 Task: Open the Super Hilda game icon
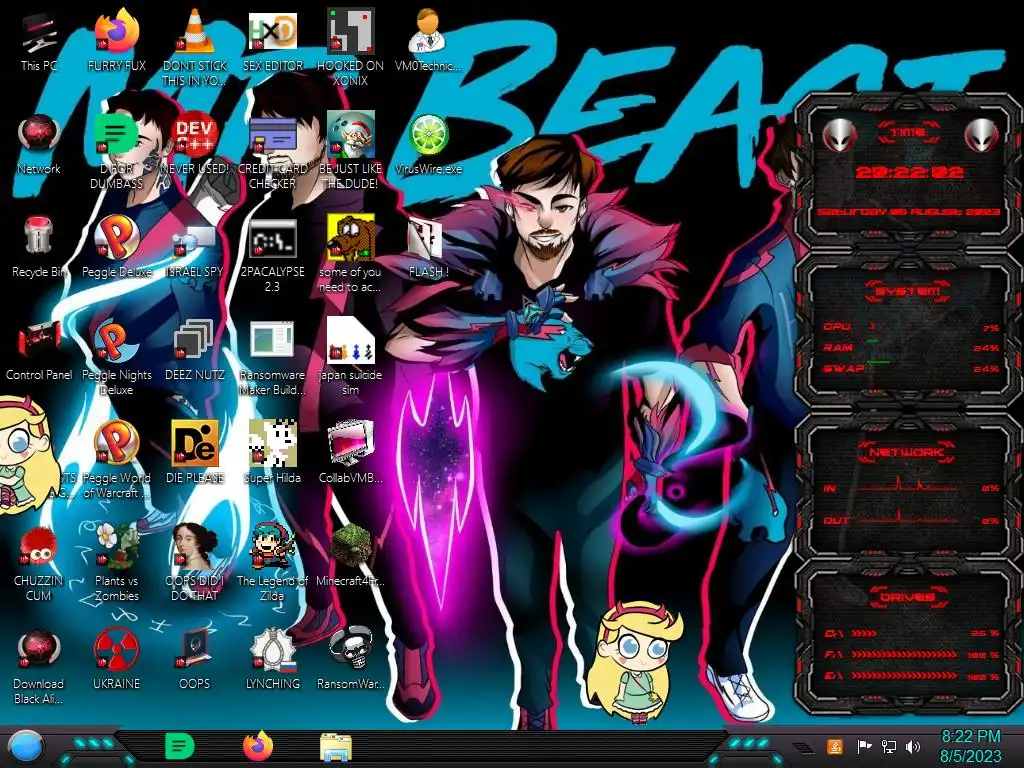(x=272, y=454)
